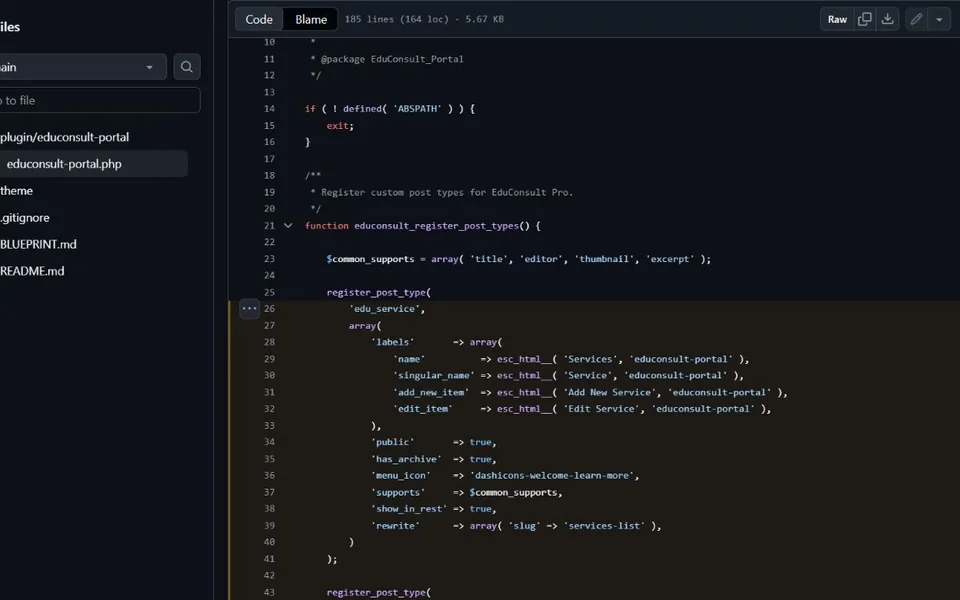Focus the Go to file input
The height and width of the screenshot is (600, 960).
click(x=100, y=100)
